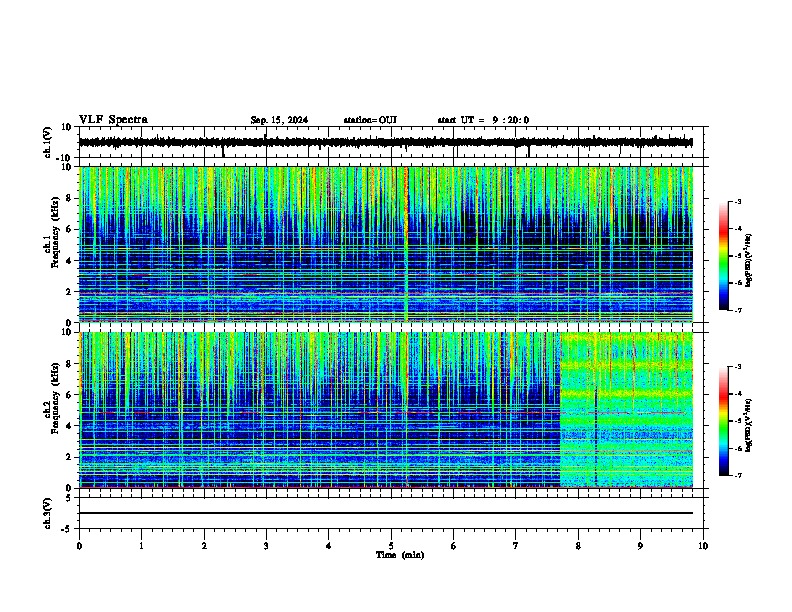The height and width of the screenshot is (612, 792).
Task: Click the time axis tick label '5'
Action: click(391, 545)
